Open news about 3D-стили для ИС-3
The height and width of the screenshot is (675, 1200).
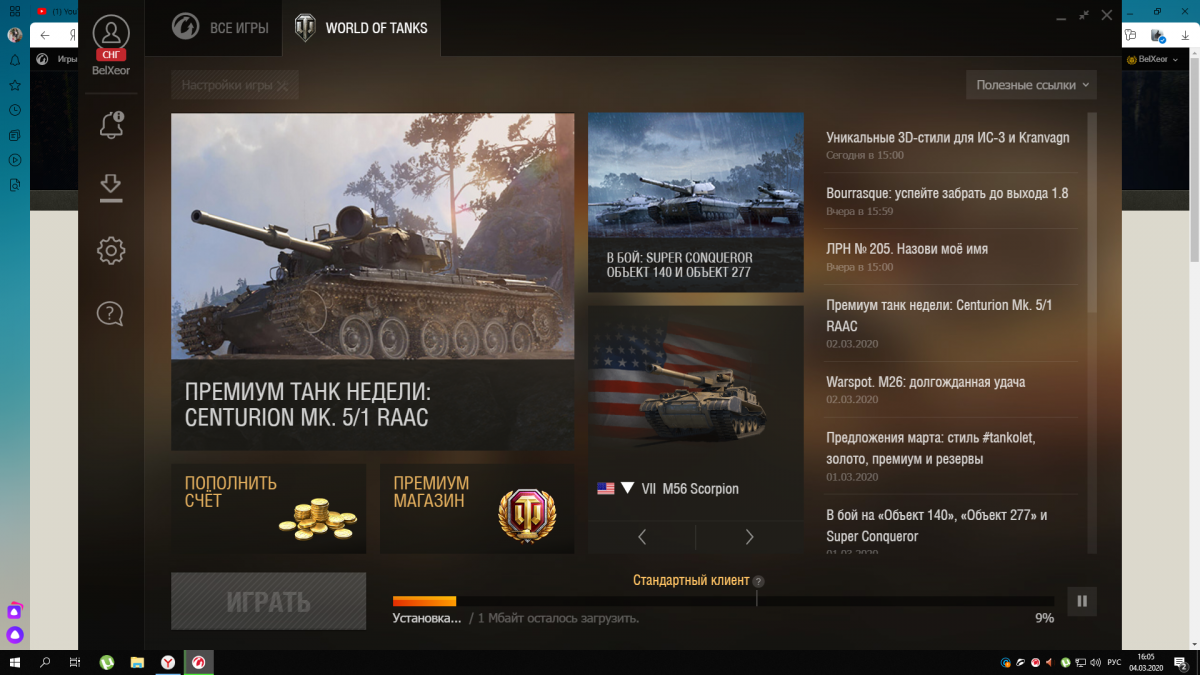948,138
